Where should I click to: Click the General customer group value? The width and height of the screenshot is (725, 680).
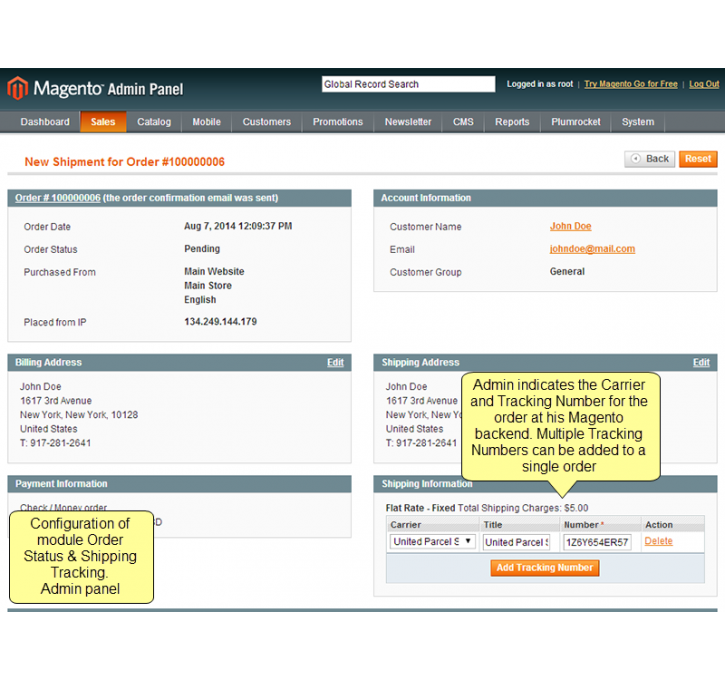point(567,271)
